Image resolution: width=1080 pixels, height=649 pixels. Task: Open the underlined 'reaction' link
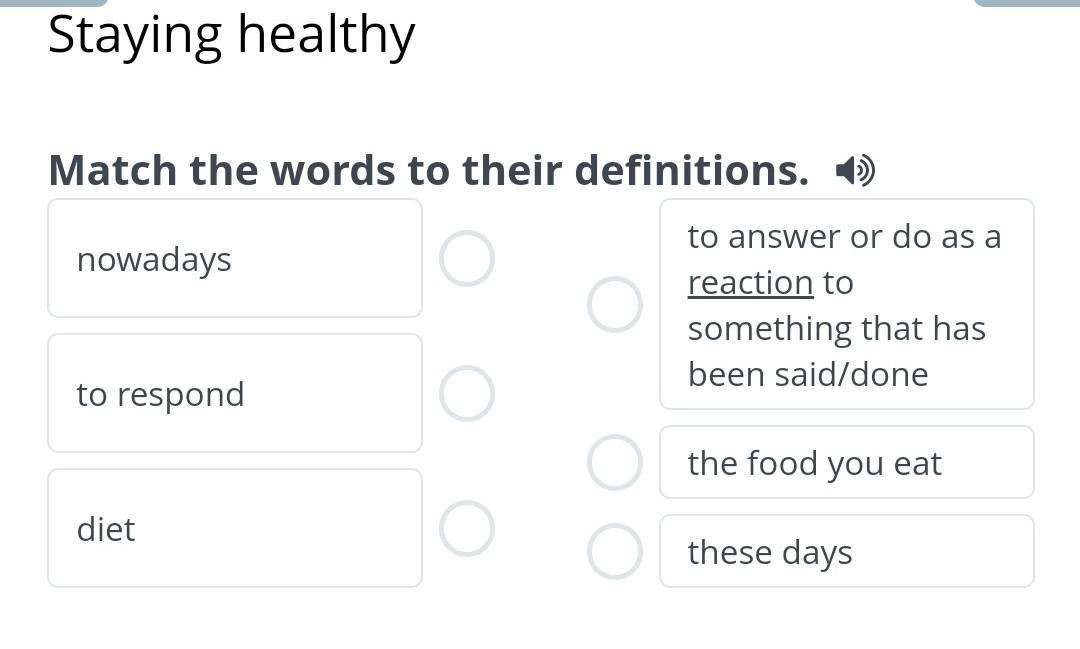[751, 283]
